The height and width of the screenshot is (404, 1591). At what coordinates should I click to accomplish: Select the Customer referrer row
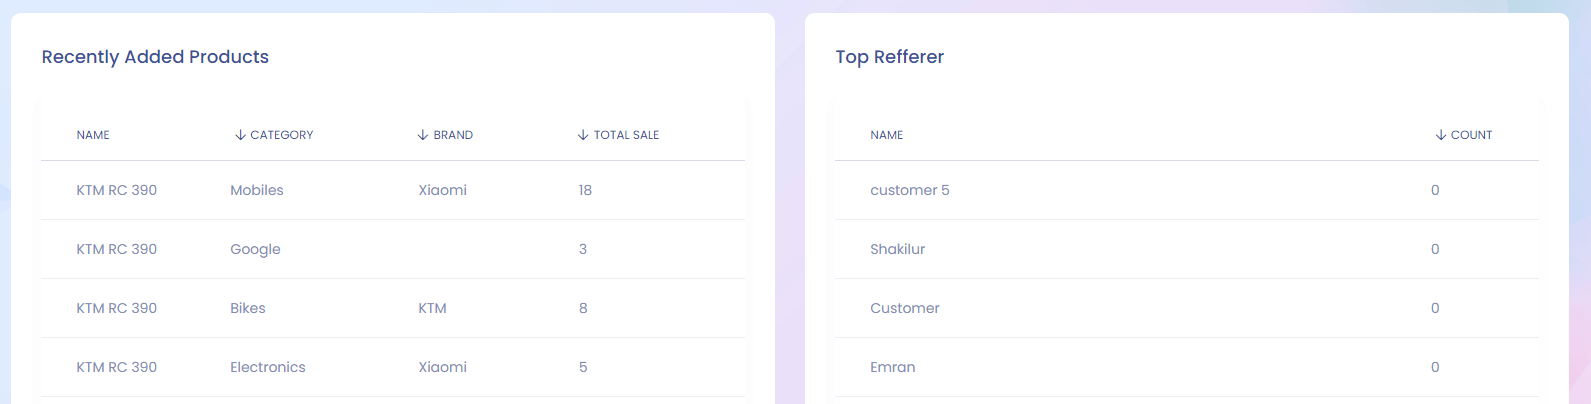905,308
